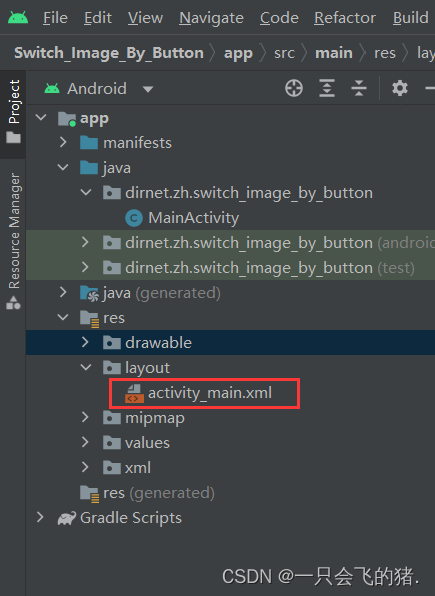This screenshot has height=596, width=435.
Task: Collapse the layout folder chevron
Action: (86, 367)
